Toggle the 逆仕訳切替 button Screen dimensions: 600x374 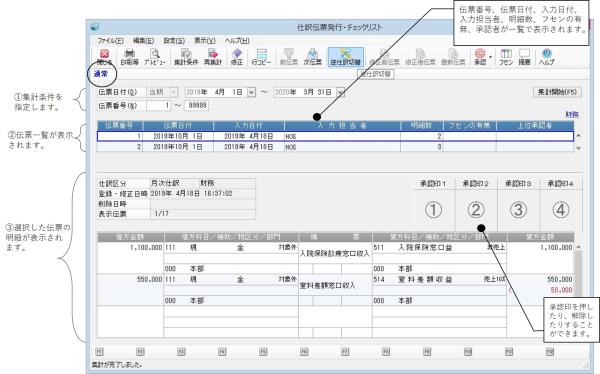[x=346, y=57]
